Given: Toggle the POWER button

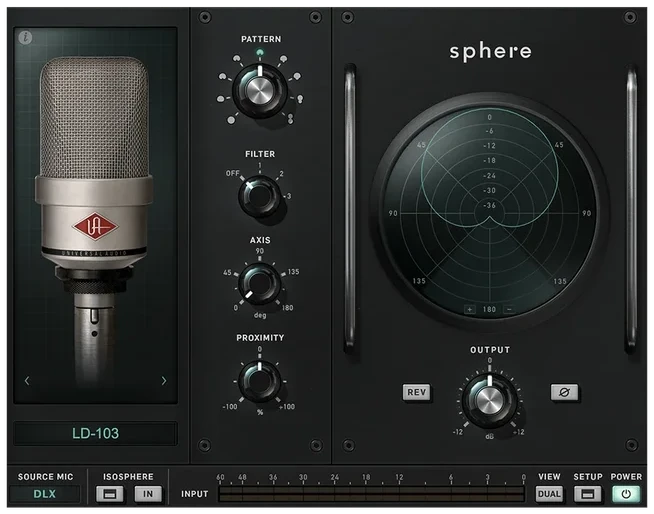Looking at the screenshot, I should click(x=626, y=494).
